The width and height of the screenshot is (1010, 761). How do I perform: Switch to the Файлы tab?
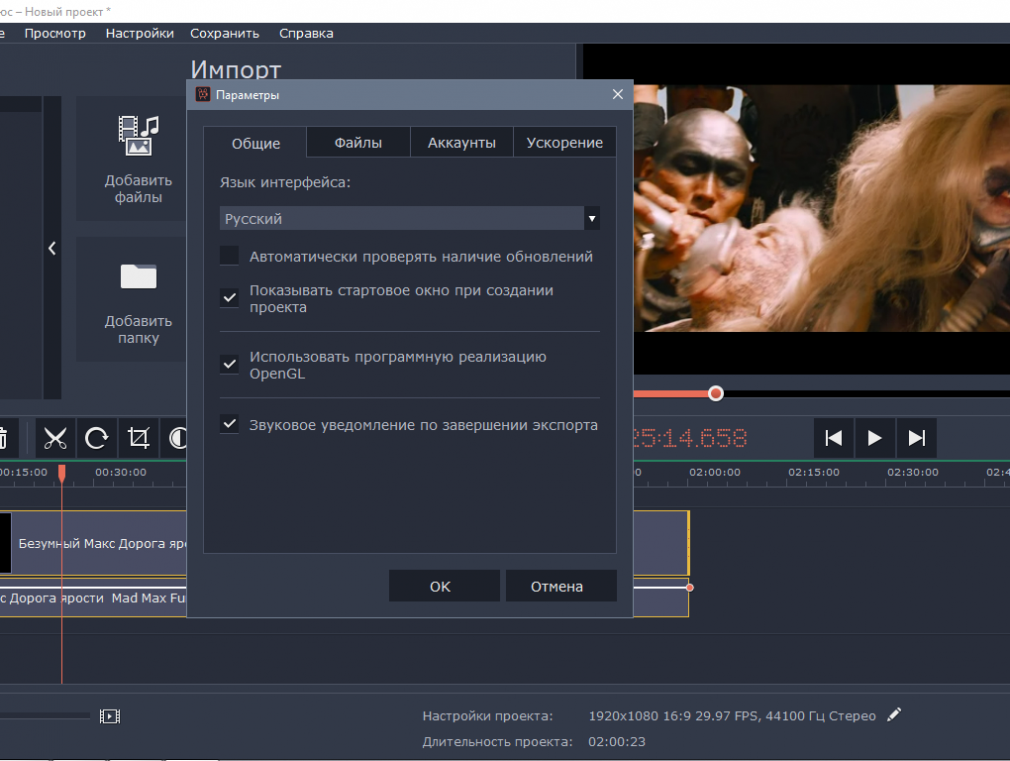coord(358,142)
